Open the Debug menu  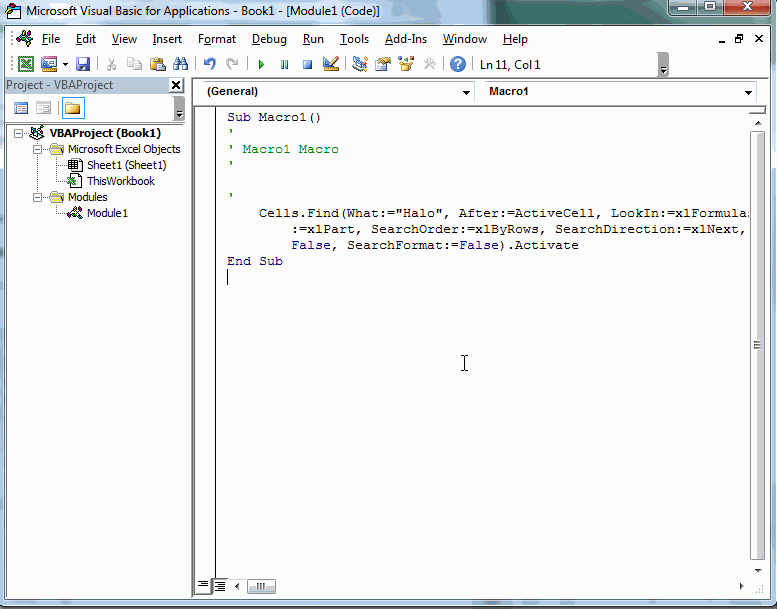coord(269,39)
